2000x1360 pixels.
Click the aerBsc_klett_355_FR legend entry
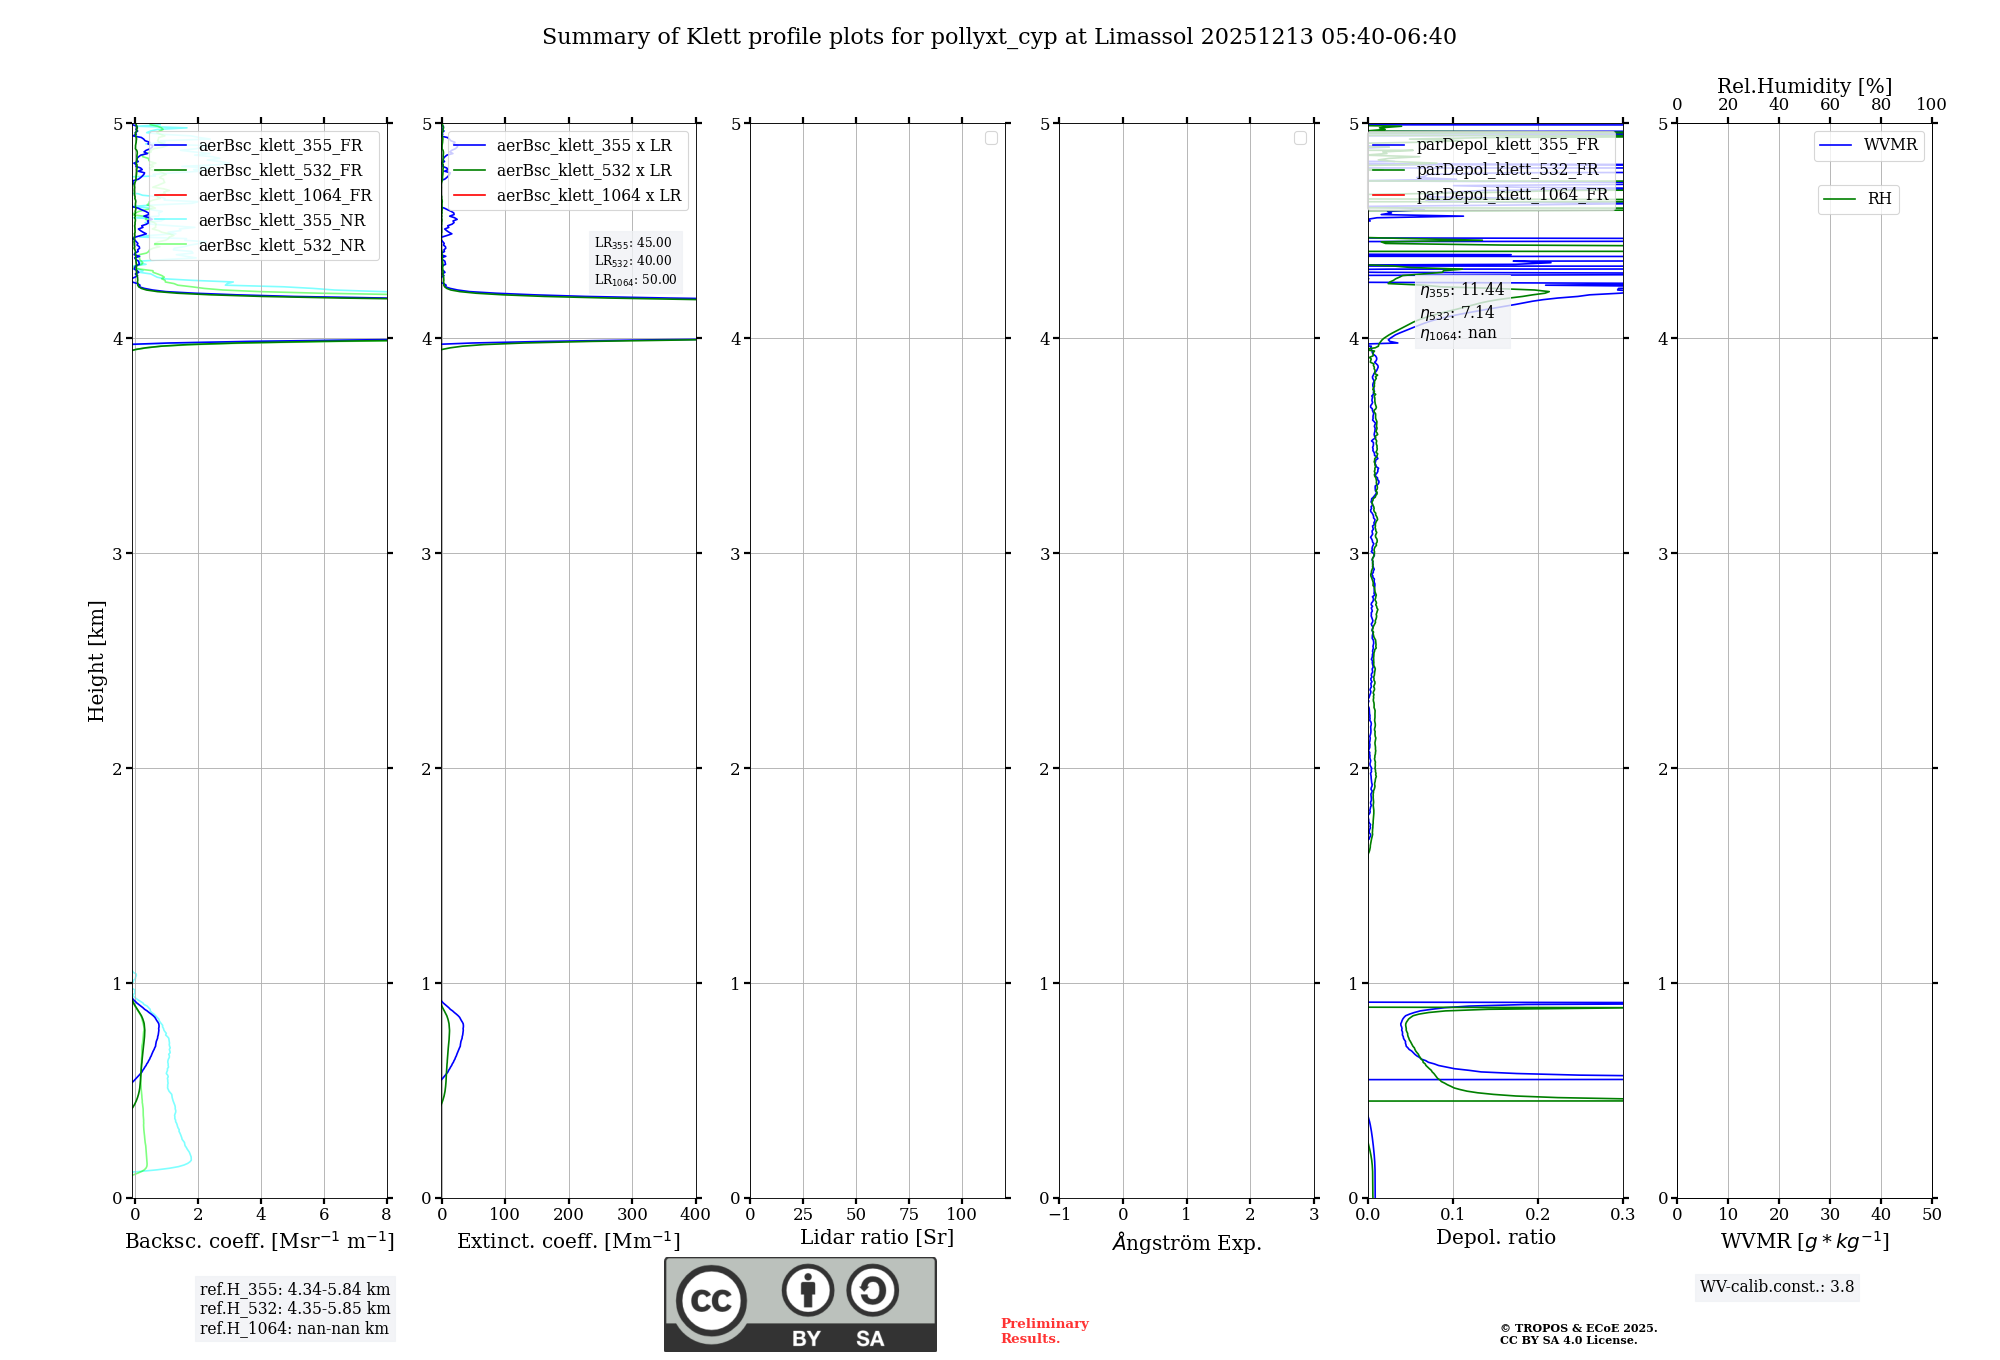280,146
